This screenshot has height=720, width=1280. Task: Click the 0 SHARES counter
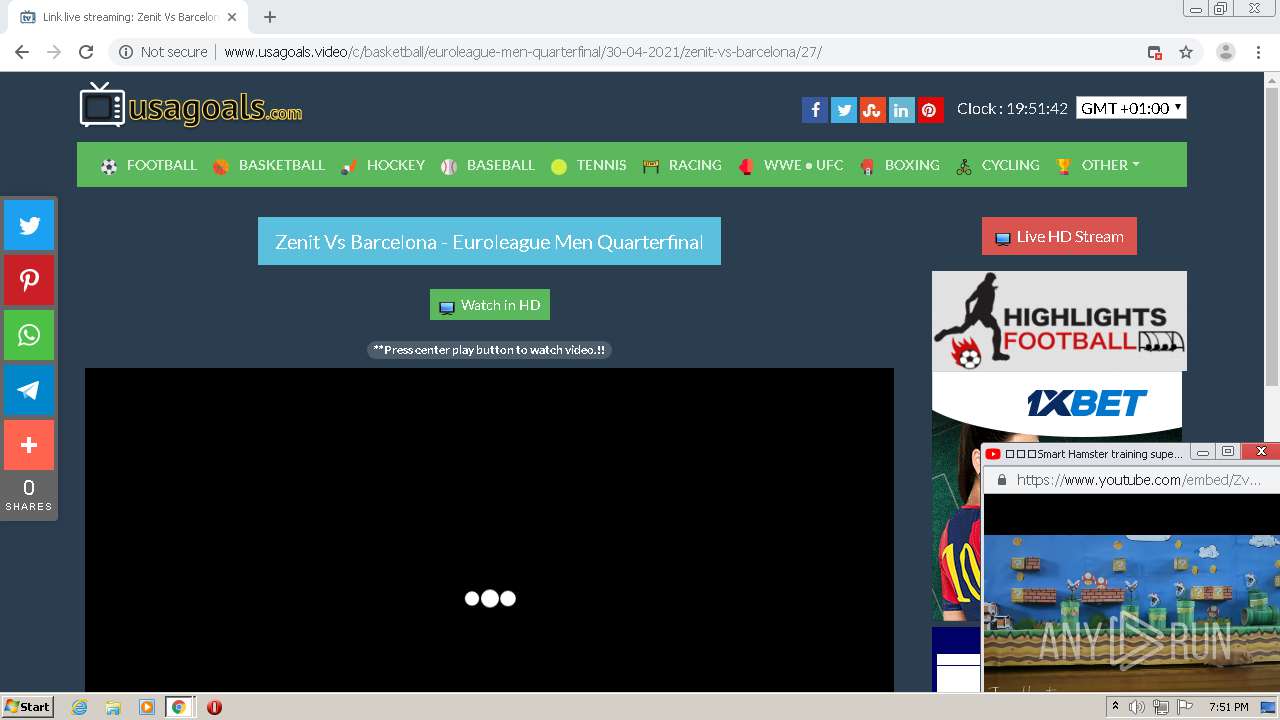[29, 495]
